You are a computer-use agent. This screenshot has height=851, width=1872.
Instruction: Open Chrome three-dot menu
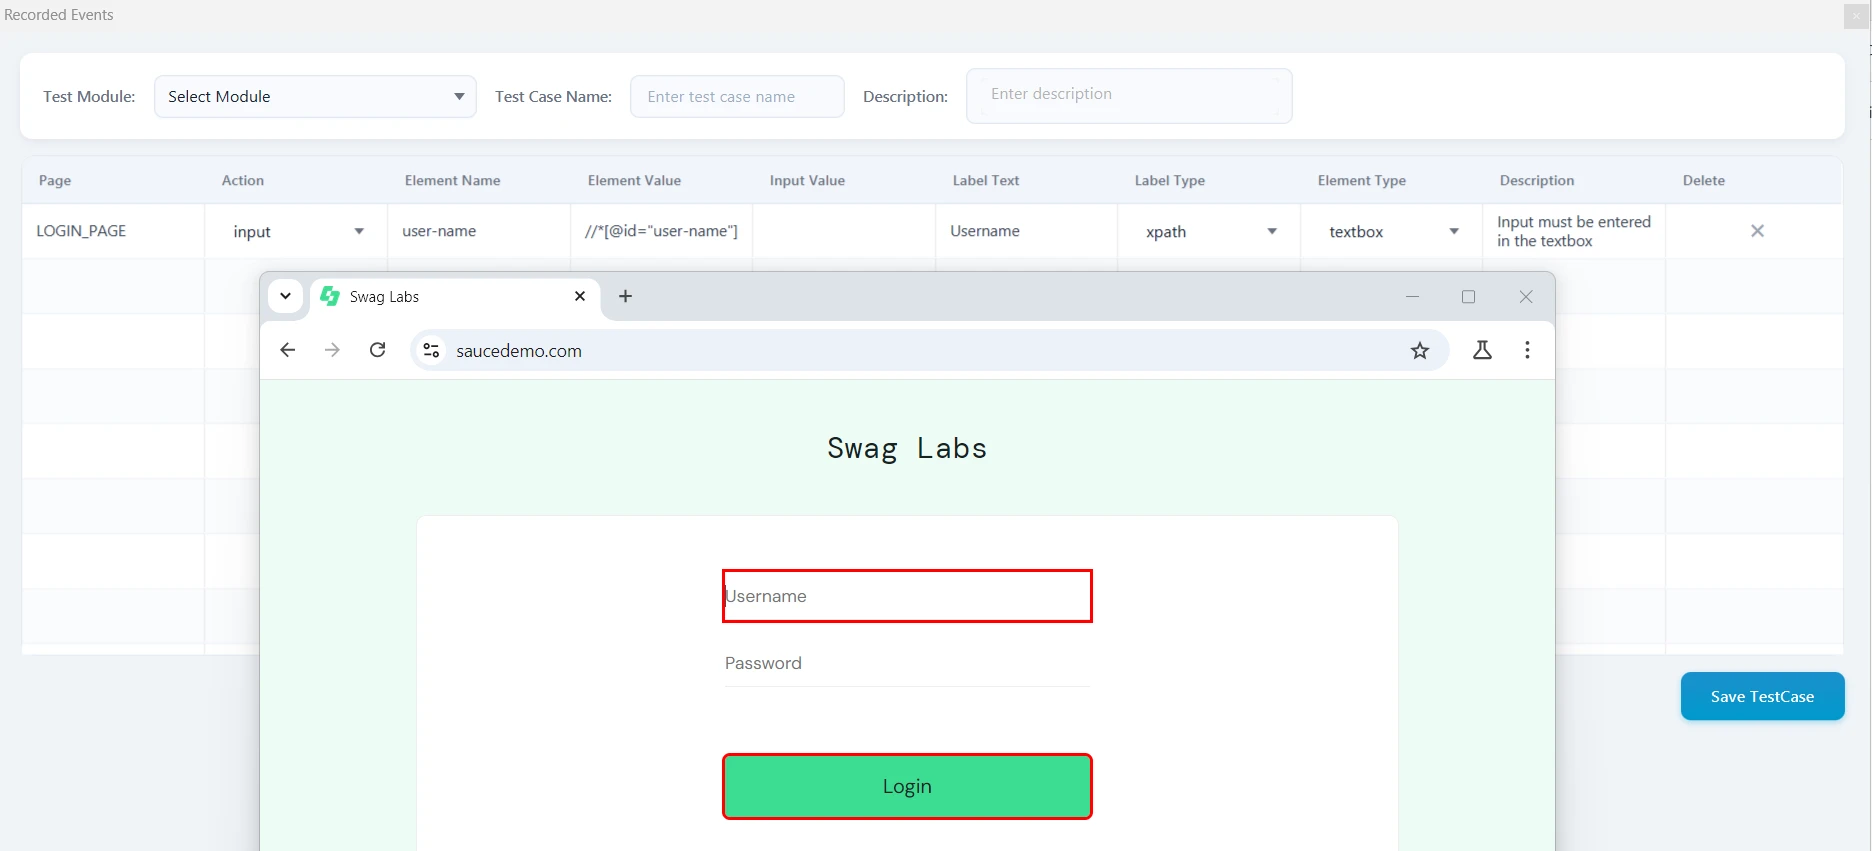click(x=1527, y=350)
